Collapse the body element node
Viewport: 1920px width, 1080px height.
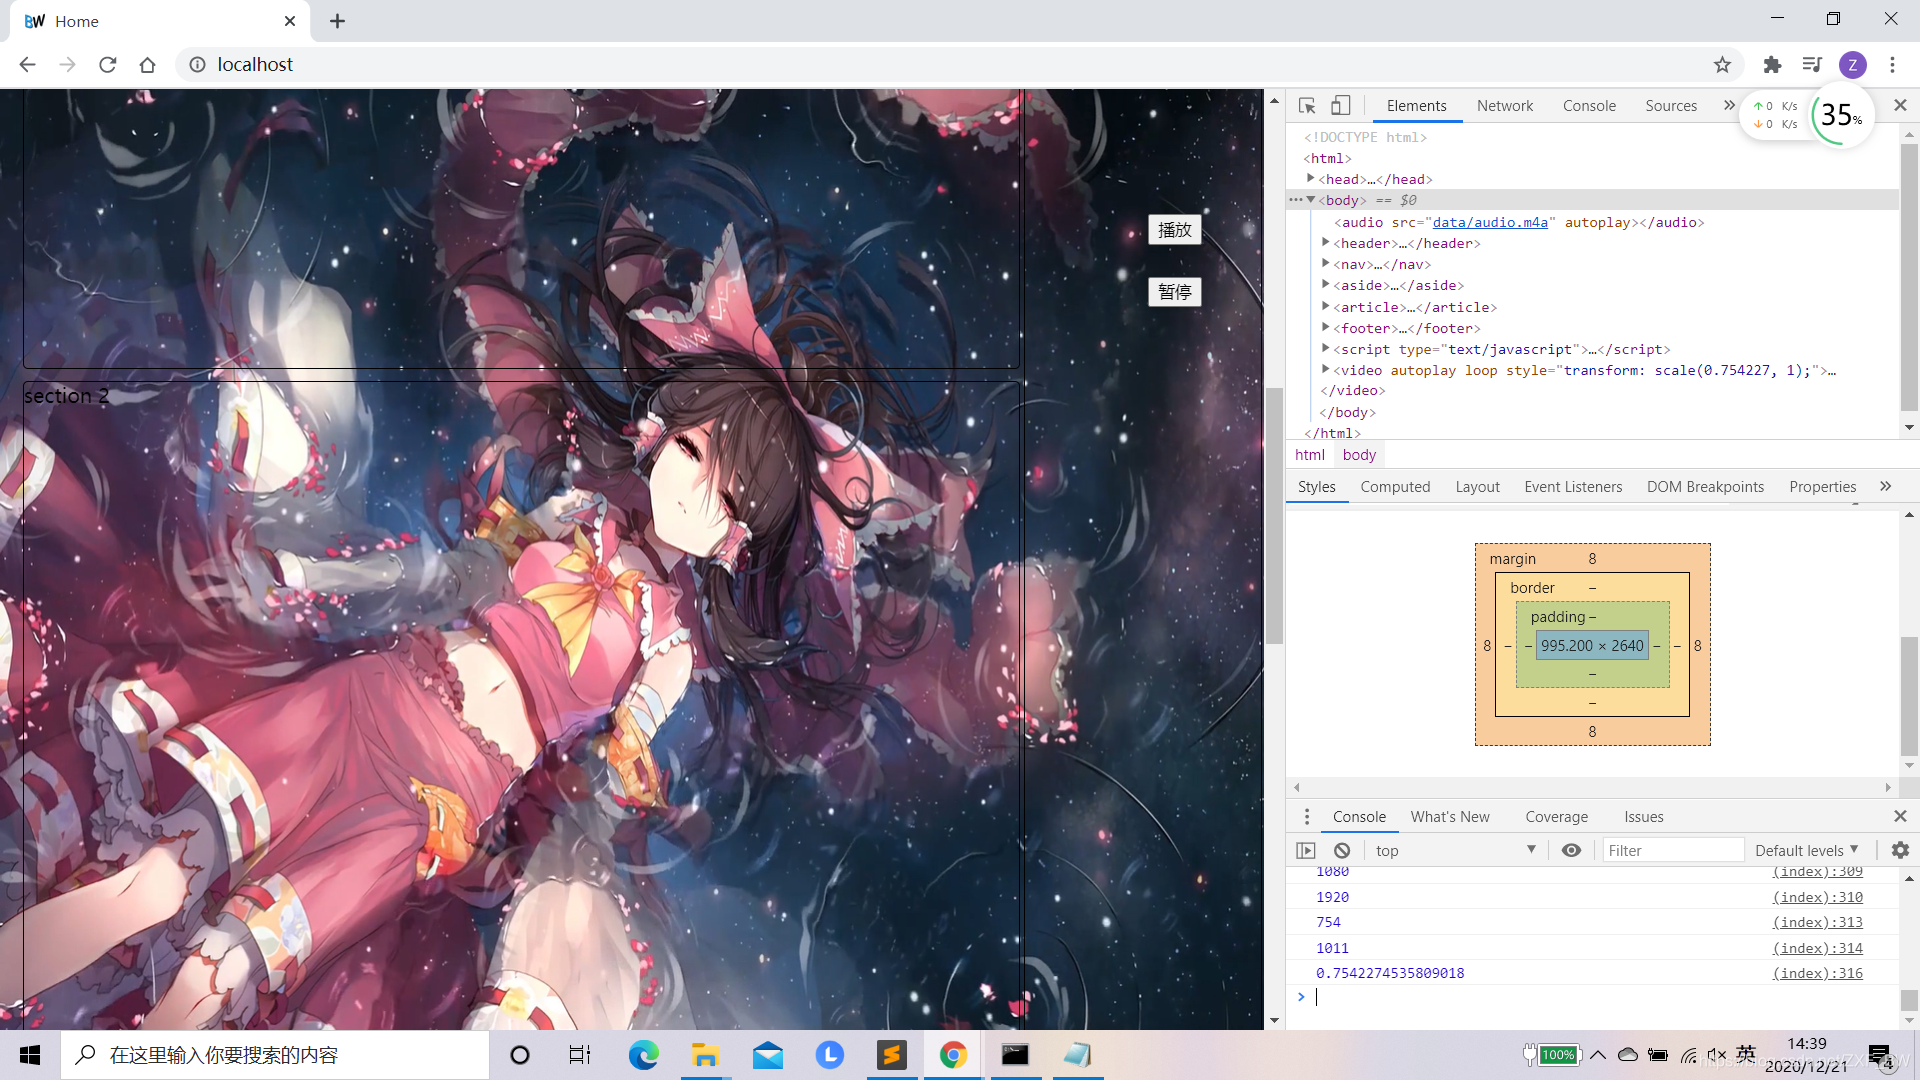coord(1310,200)
